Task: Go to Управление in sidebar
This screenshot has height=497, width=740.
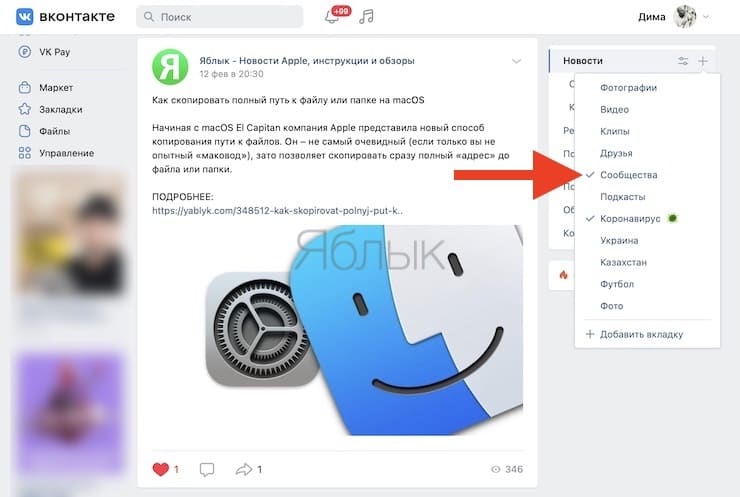Action: coord(67,153)
